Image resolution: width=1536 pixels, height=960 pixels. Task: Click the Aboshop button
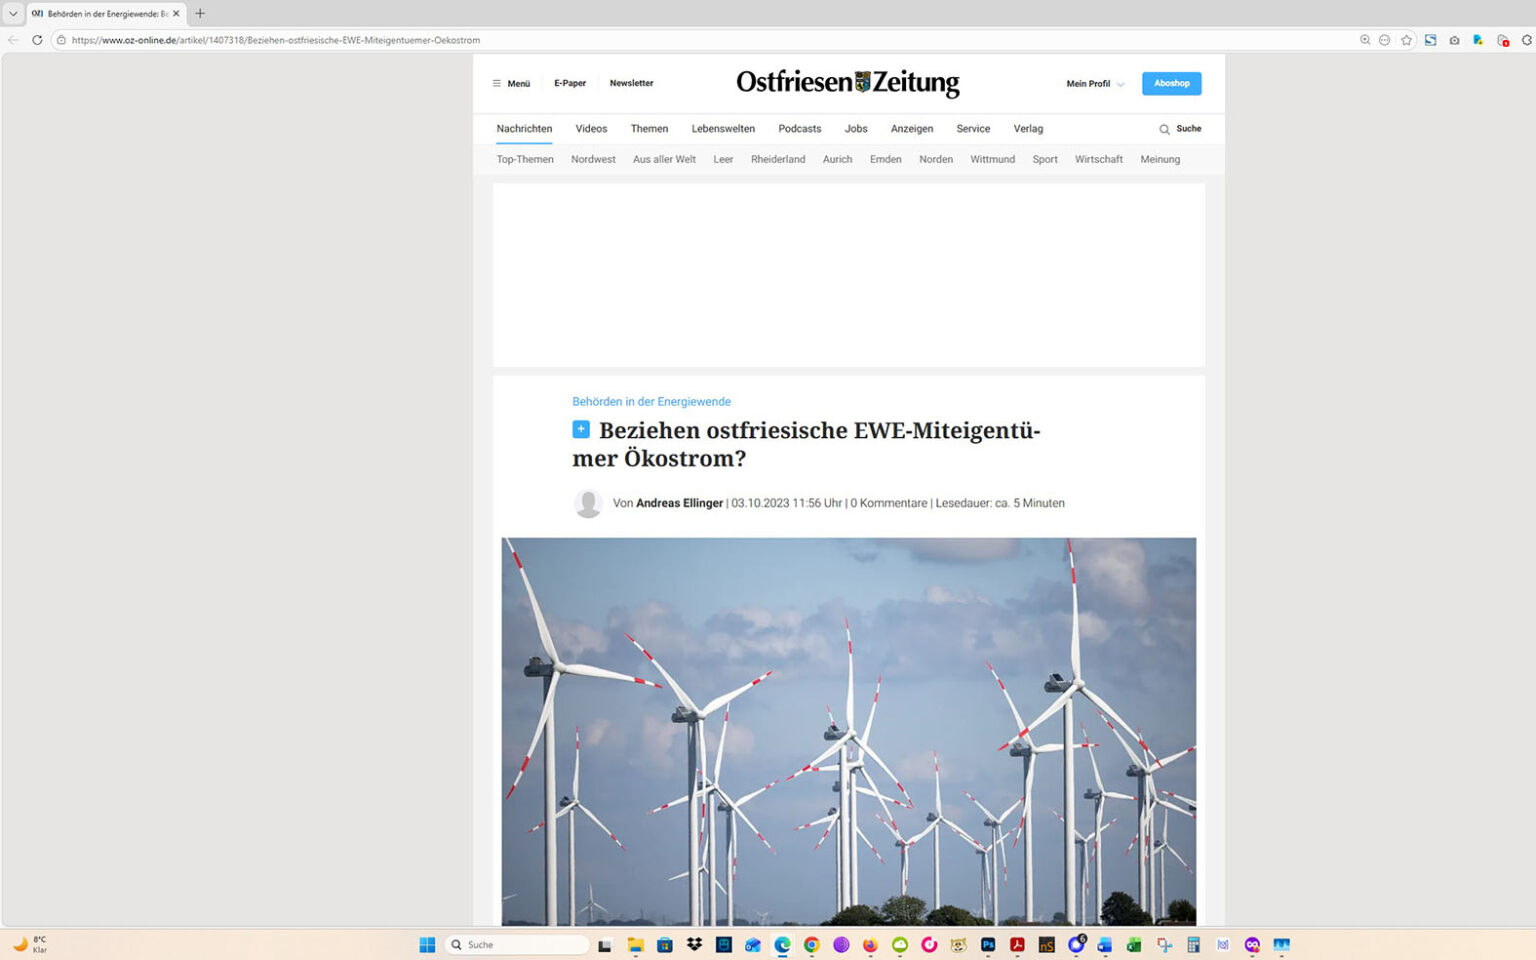point(1171,83)
